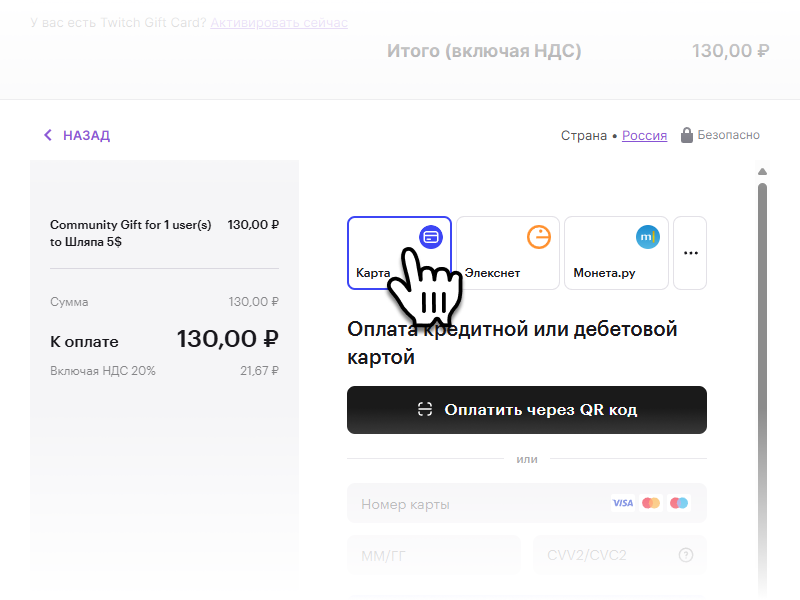Image resolution: width=800 pixels, height=600 pixels.
Task: Change the country via the Россия link
Action: pyautogui.click(x=644, y=136)
